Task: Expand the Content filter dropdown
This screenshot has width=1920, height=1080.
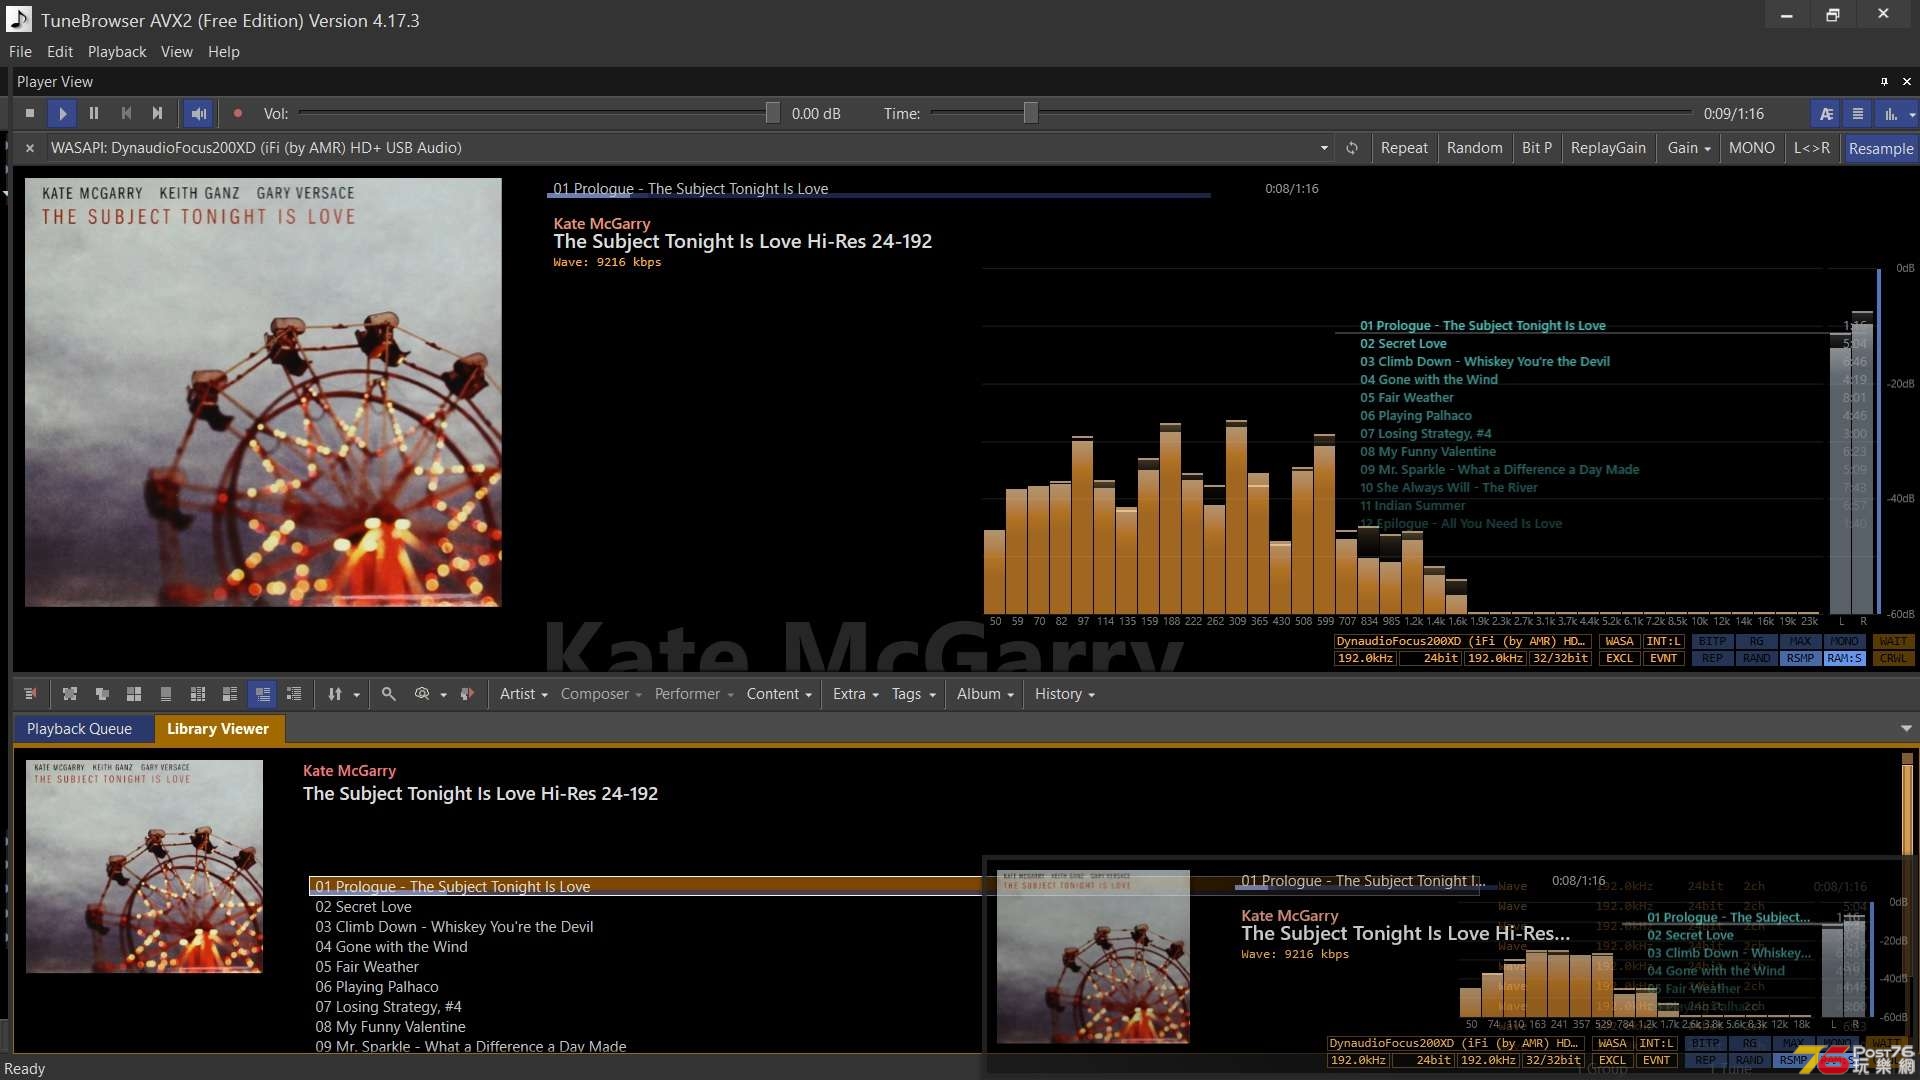Action: (779, 694)
